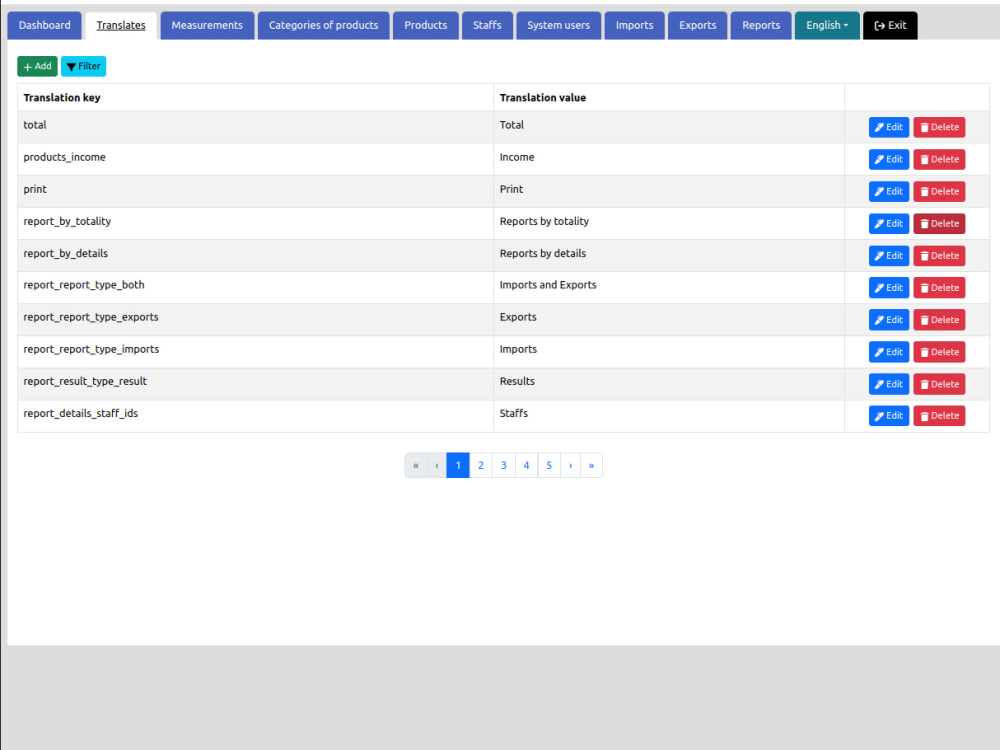The height and width of the screenshot is (750, 1000).
Task: Delete the report_report_type_exports row
Action: coord(939,320)
